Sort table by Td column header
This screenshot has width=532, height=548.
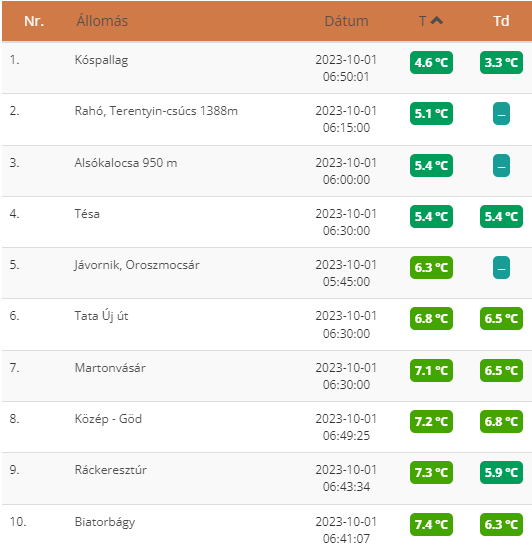501,21
